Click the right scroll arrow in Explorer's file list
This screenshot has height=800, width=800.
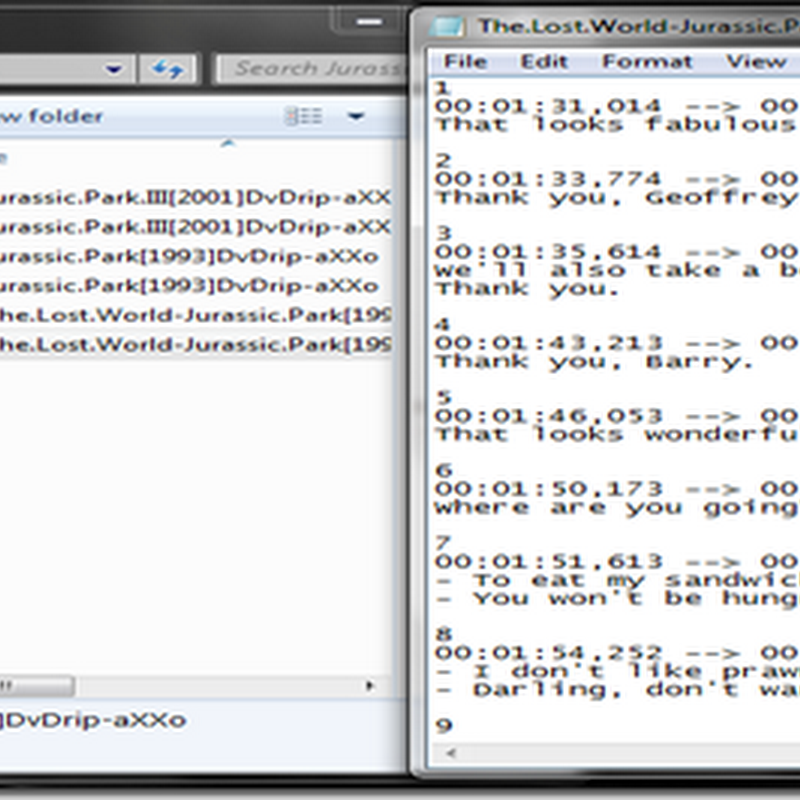tap(370, 686)
